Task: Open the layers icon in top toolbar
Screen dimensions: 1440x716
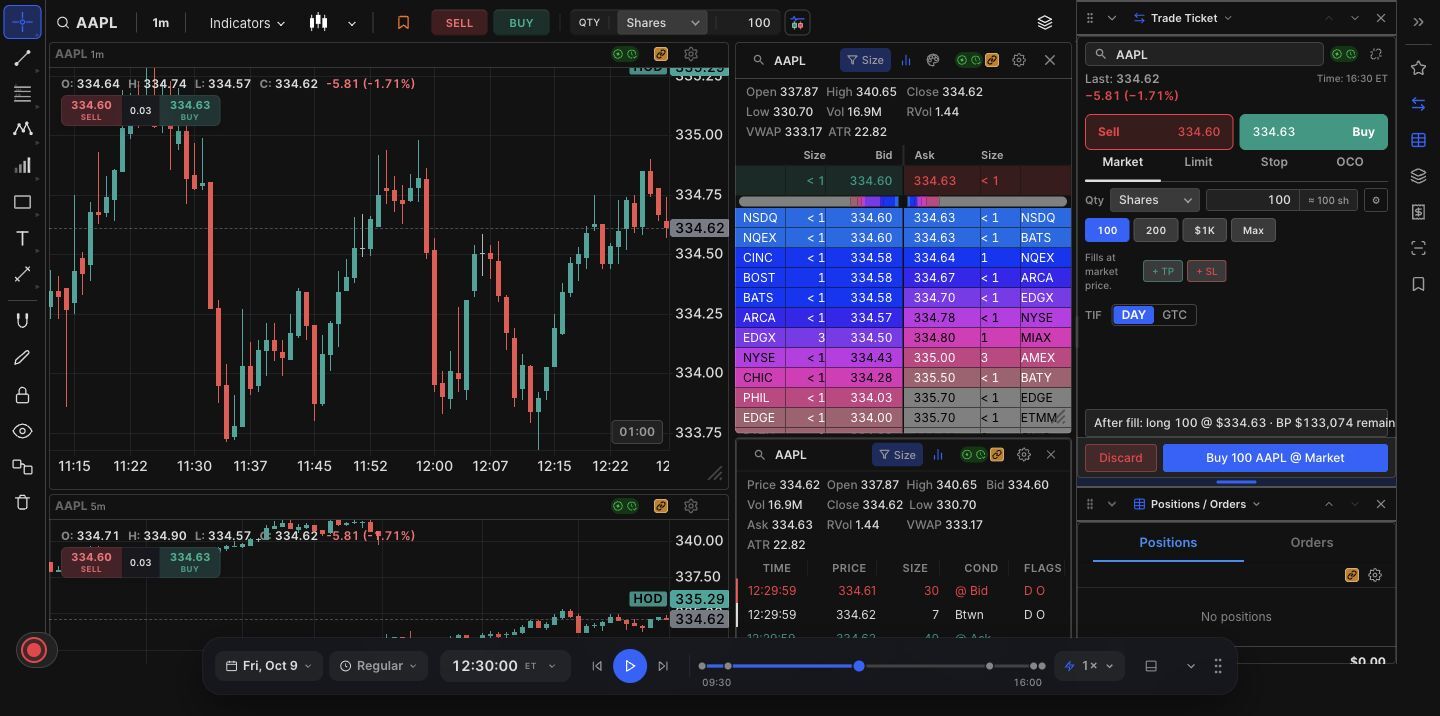Action: coord(1045,22)
